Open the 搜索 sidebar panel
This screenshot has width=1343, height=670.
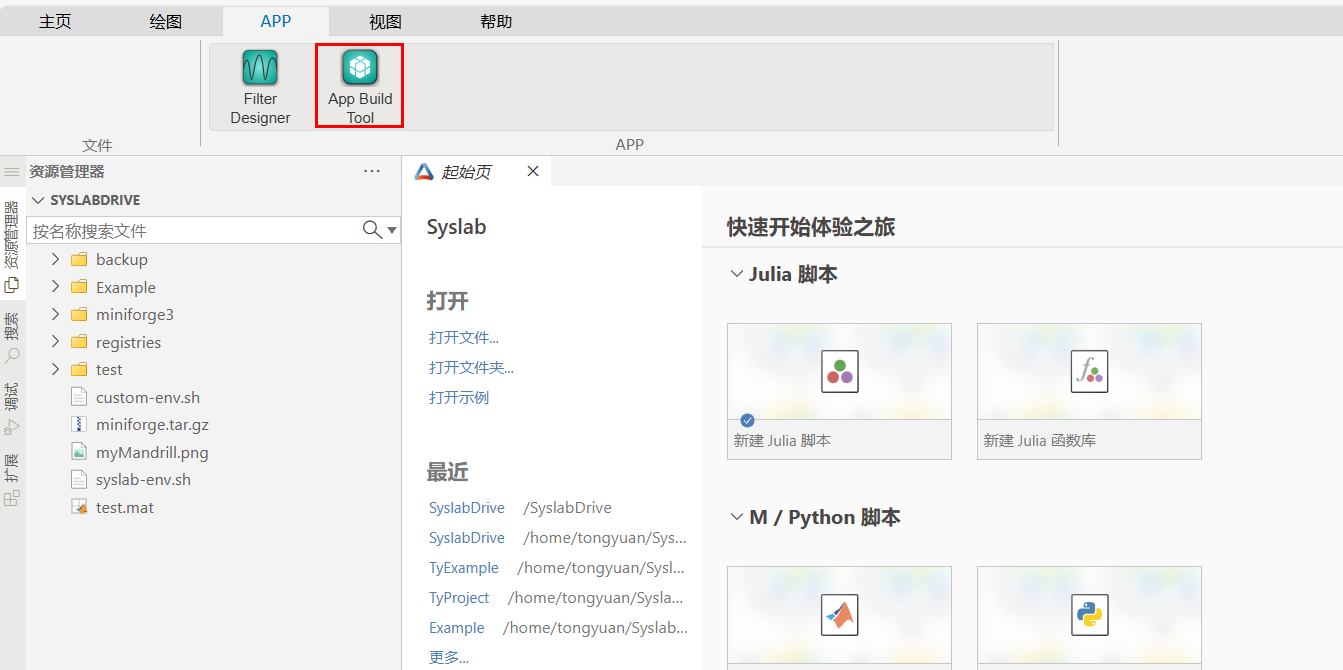(12, 338)
